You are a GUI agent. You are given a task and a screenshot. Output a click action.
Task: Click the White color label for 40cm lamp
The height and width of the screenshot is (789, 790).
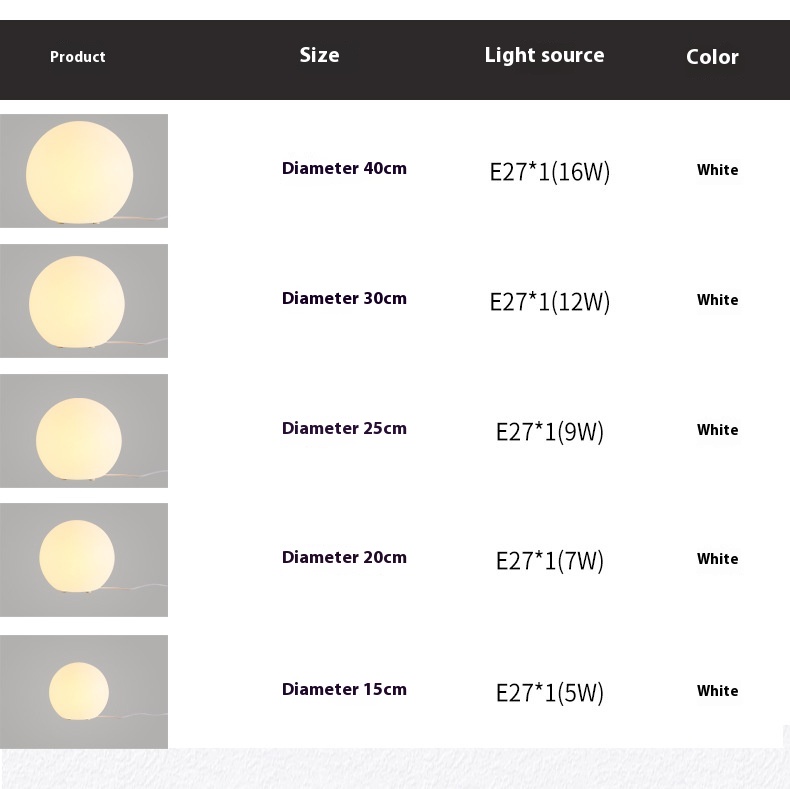click(717, 170)
